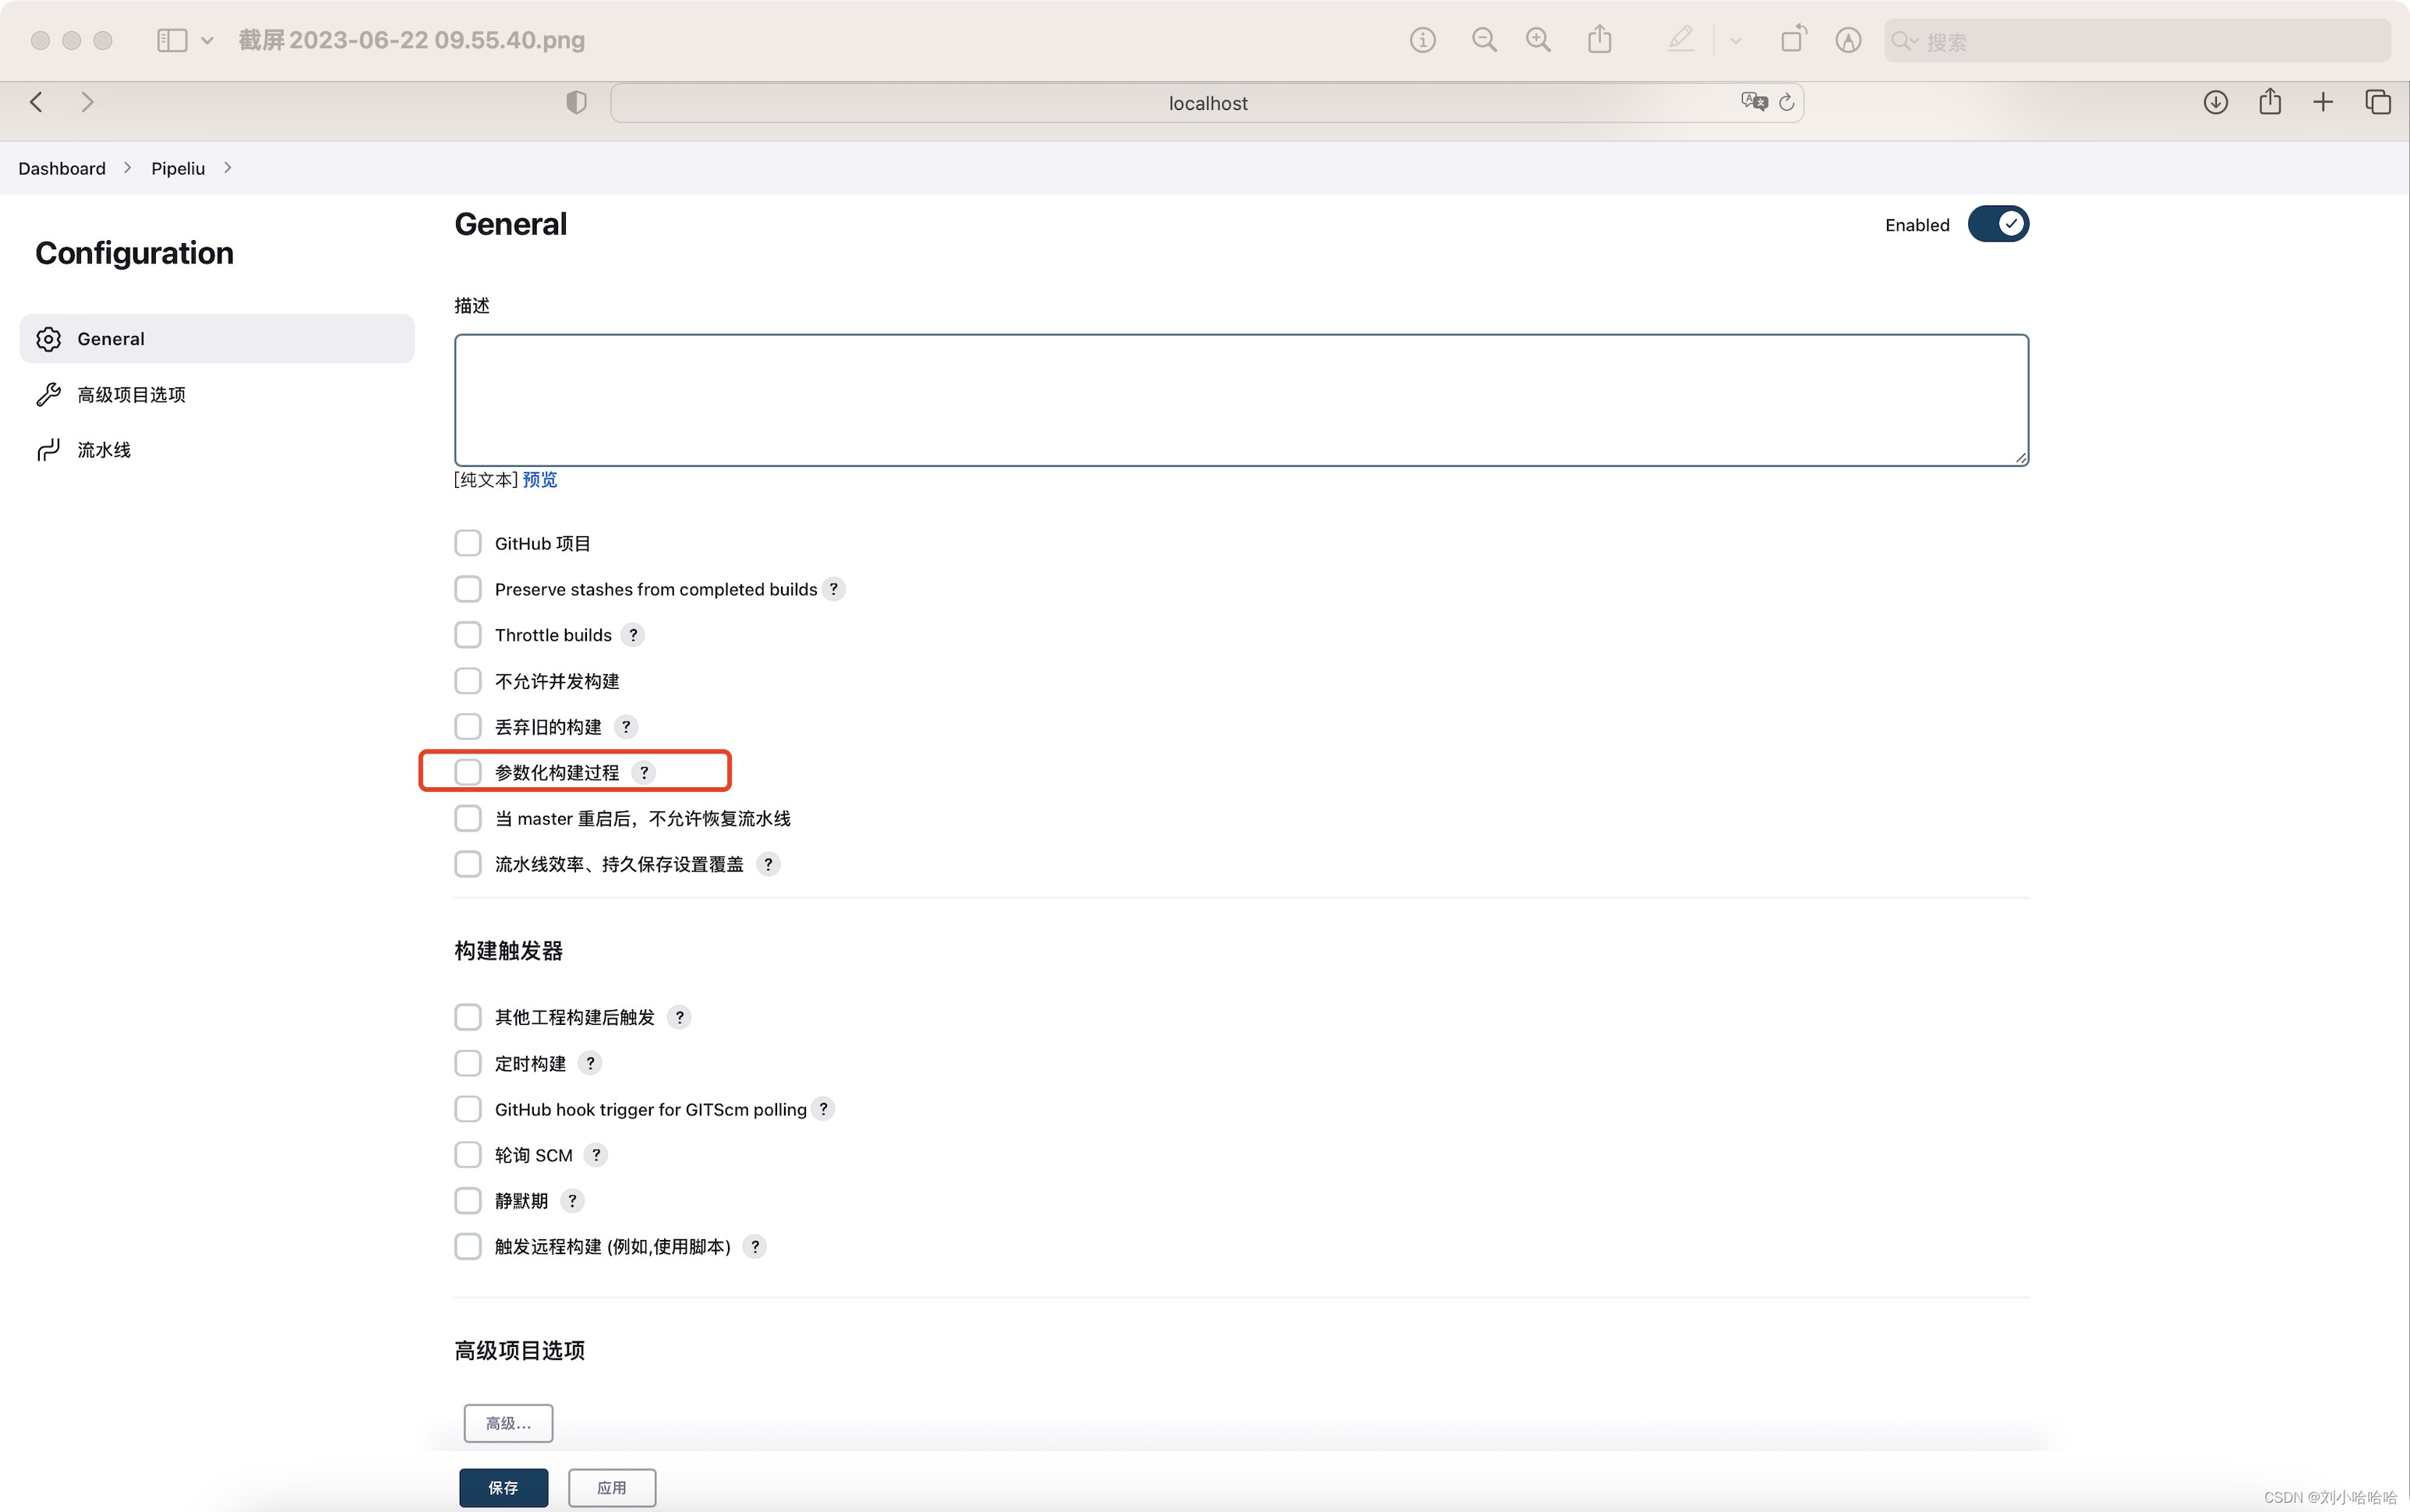
Task: Check GitHub hook trigger for GITScm polling
Action: 468,1109
